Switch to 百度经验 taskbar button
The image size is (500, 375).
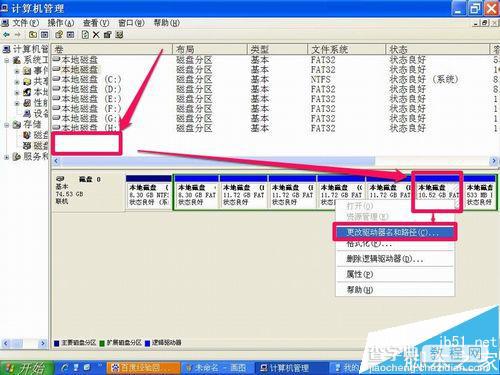point(143,368)
